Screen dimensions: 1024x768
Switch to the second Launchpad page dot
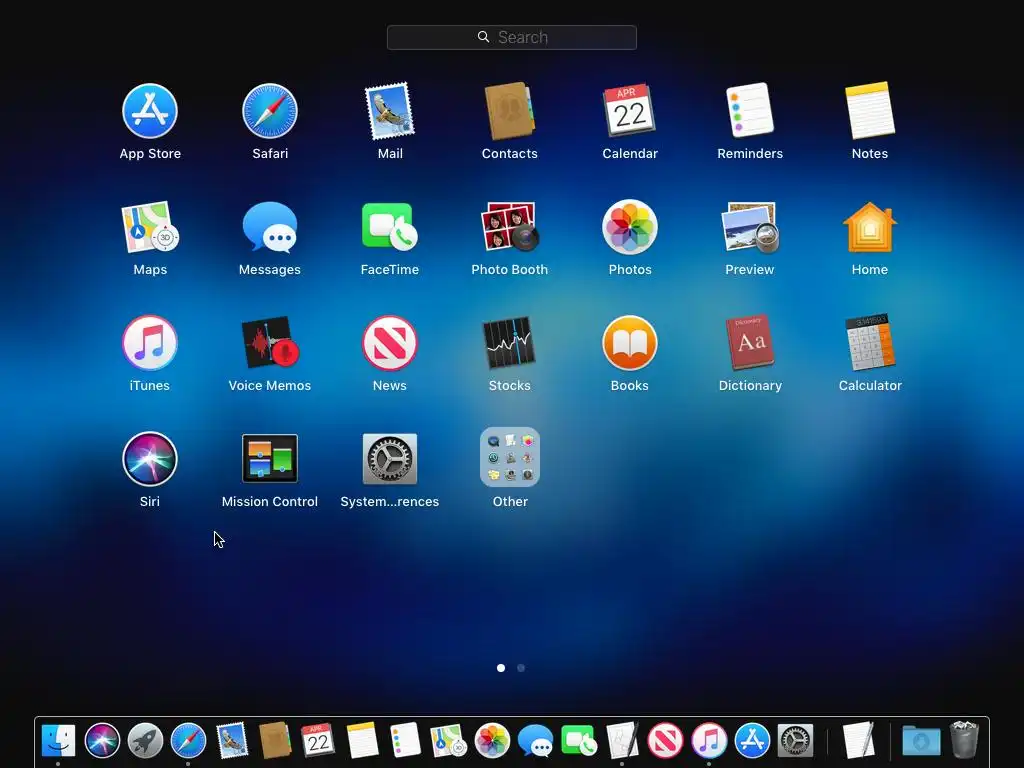coord(520,667)
